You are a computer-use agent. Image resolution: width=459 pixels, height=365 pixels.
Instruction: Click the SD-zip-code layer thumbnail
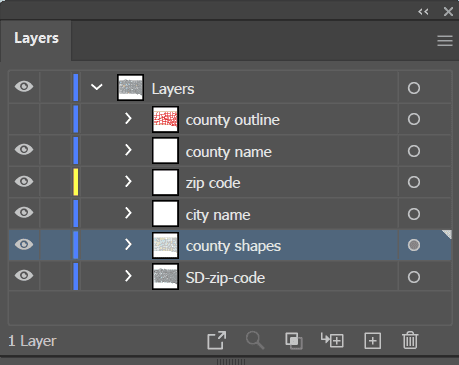click(165, 276)
